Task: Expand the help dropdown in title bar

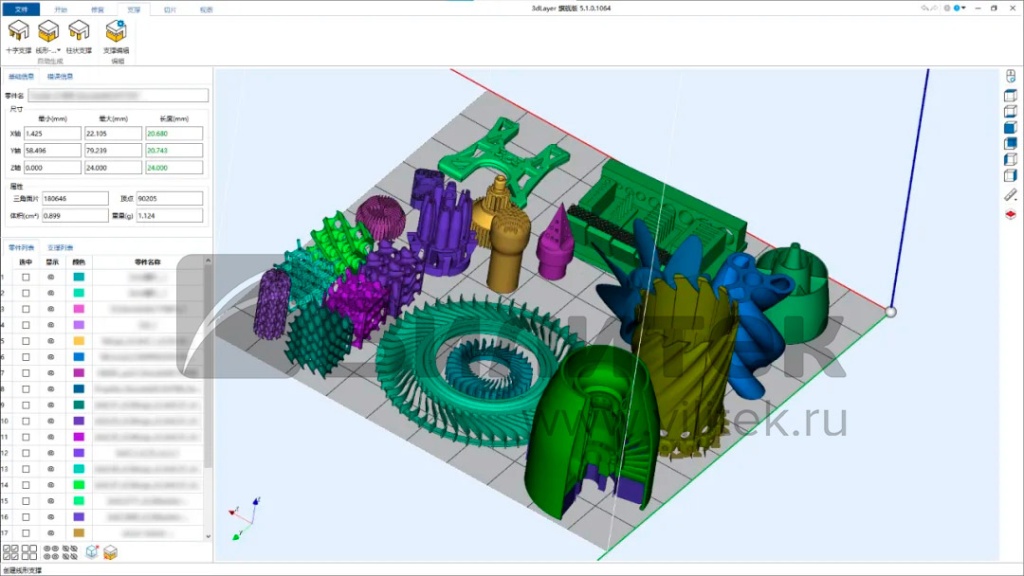Action: [x=965, y=8]
